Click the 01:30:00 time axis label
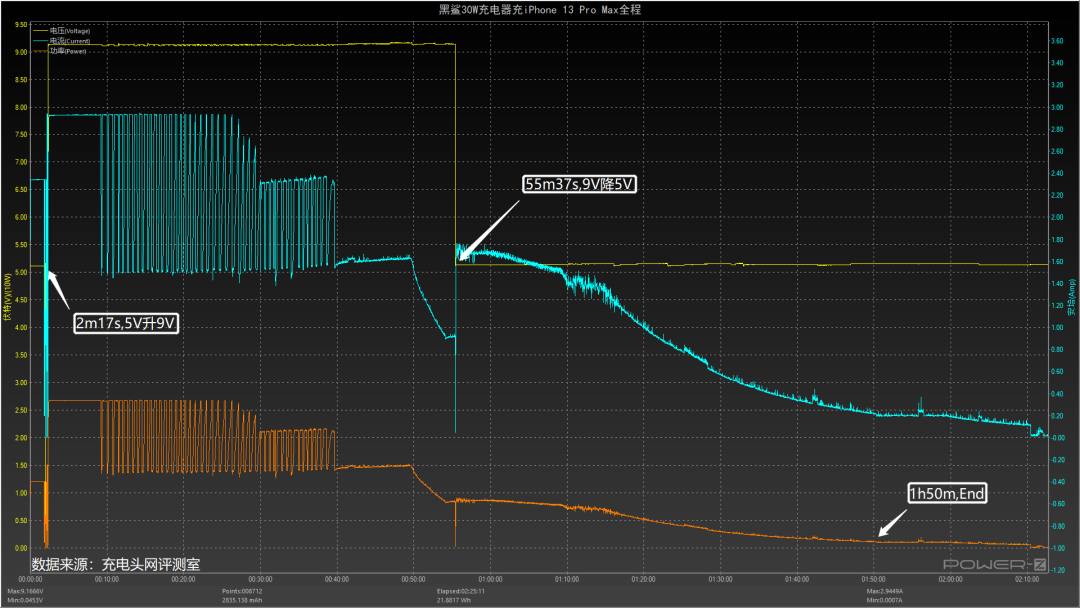1080x608 pixels. [720, 580]
